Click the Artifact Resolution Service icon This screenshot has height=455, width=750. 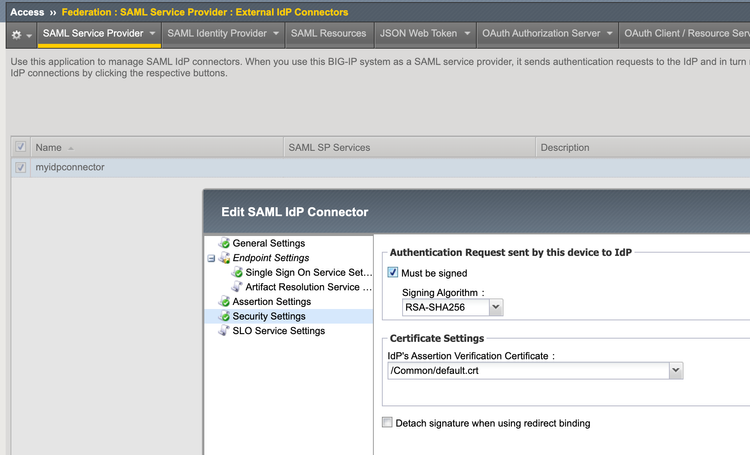click(x=237, y=287)
